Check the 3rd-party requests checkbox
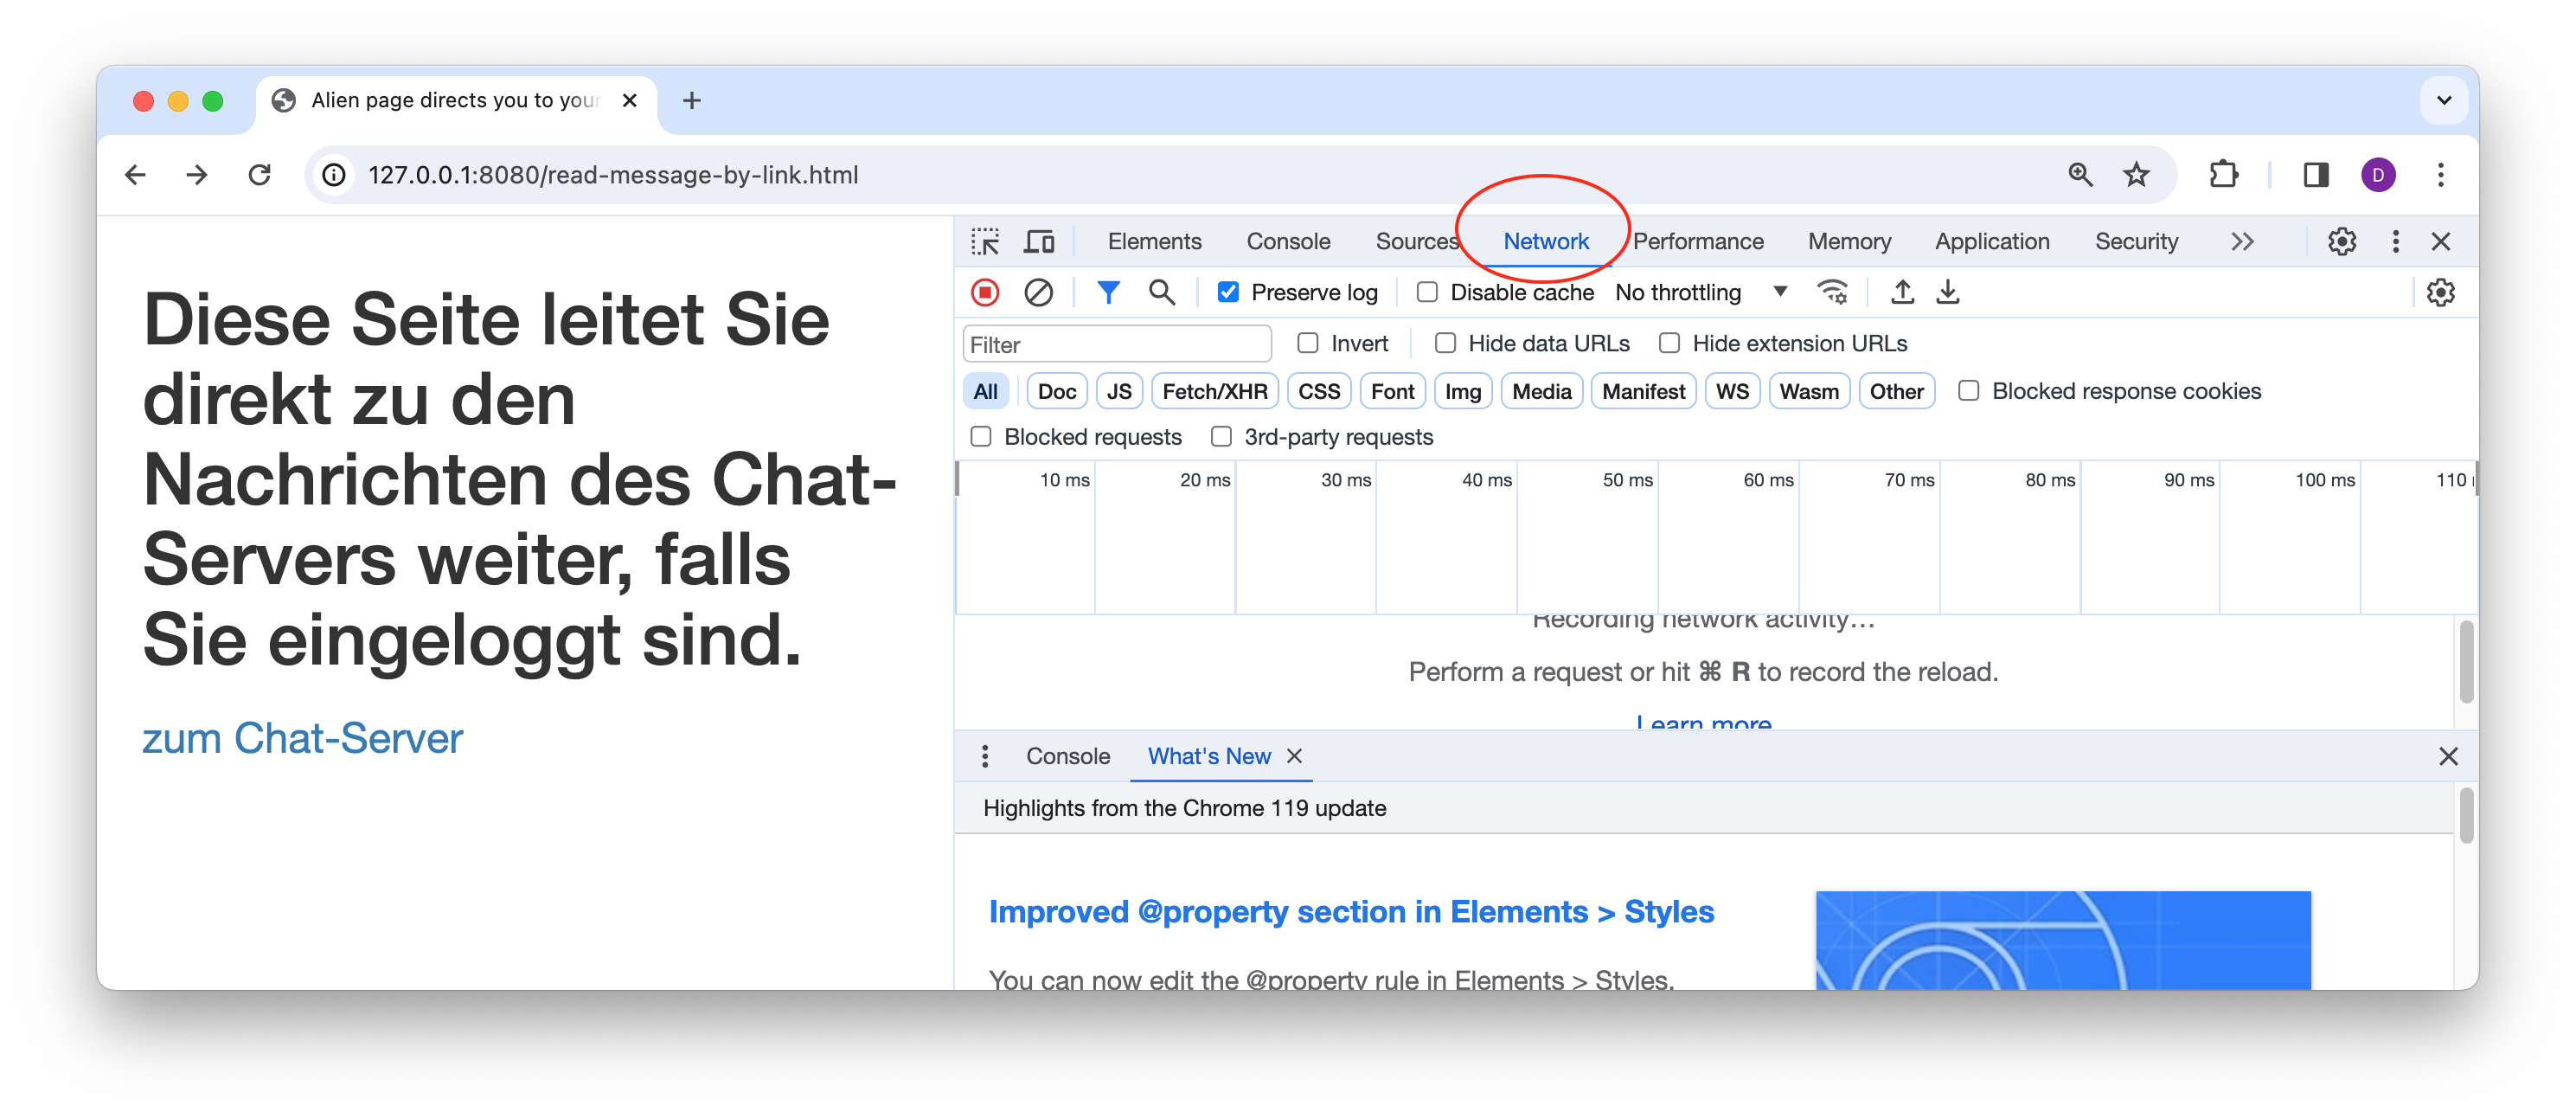 [1221, 438]
